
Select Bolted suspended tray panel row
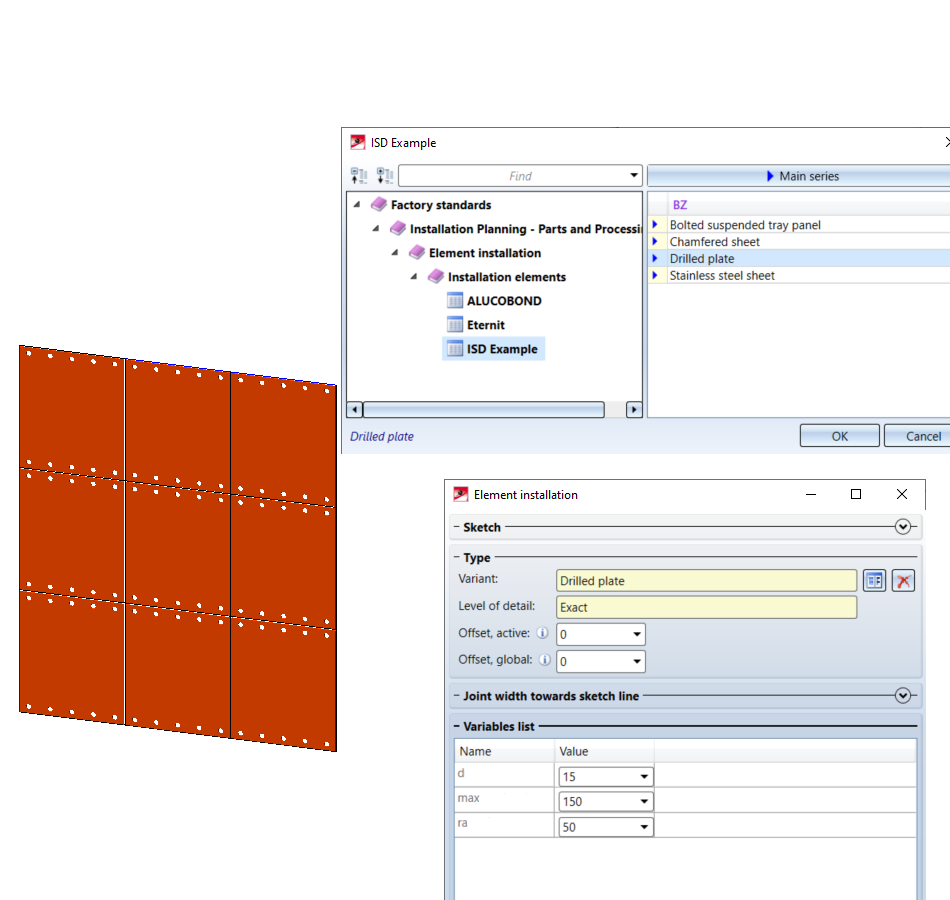coord(745,225)
